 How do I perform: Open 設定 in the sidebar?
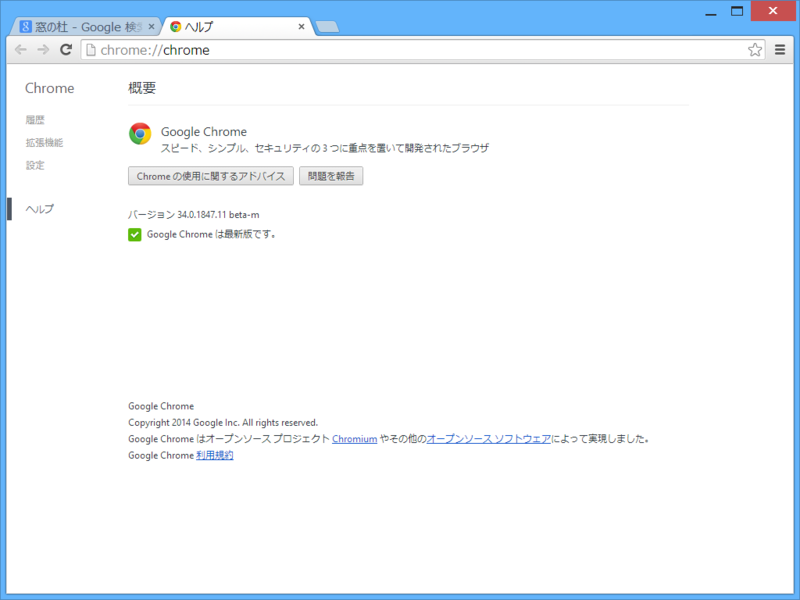click(35, 165)
